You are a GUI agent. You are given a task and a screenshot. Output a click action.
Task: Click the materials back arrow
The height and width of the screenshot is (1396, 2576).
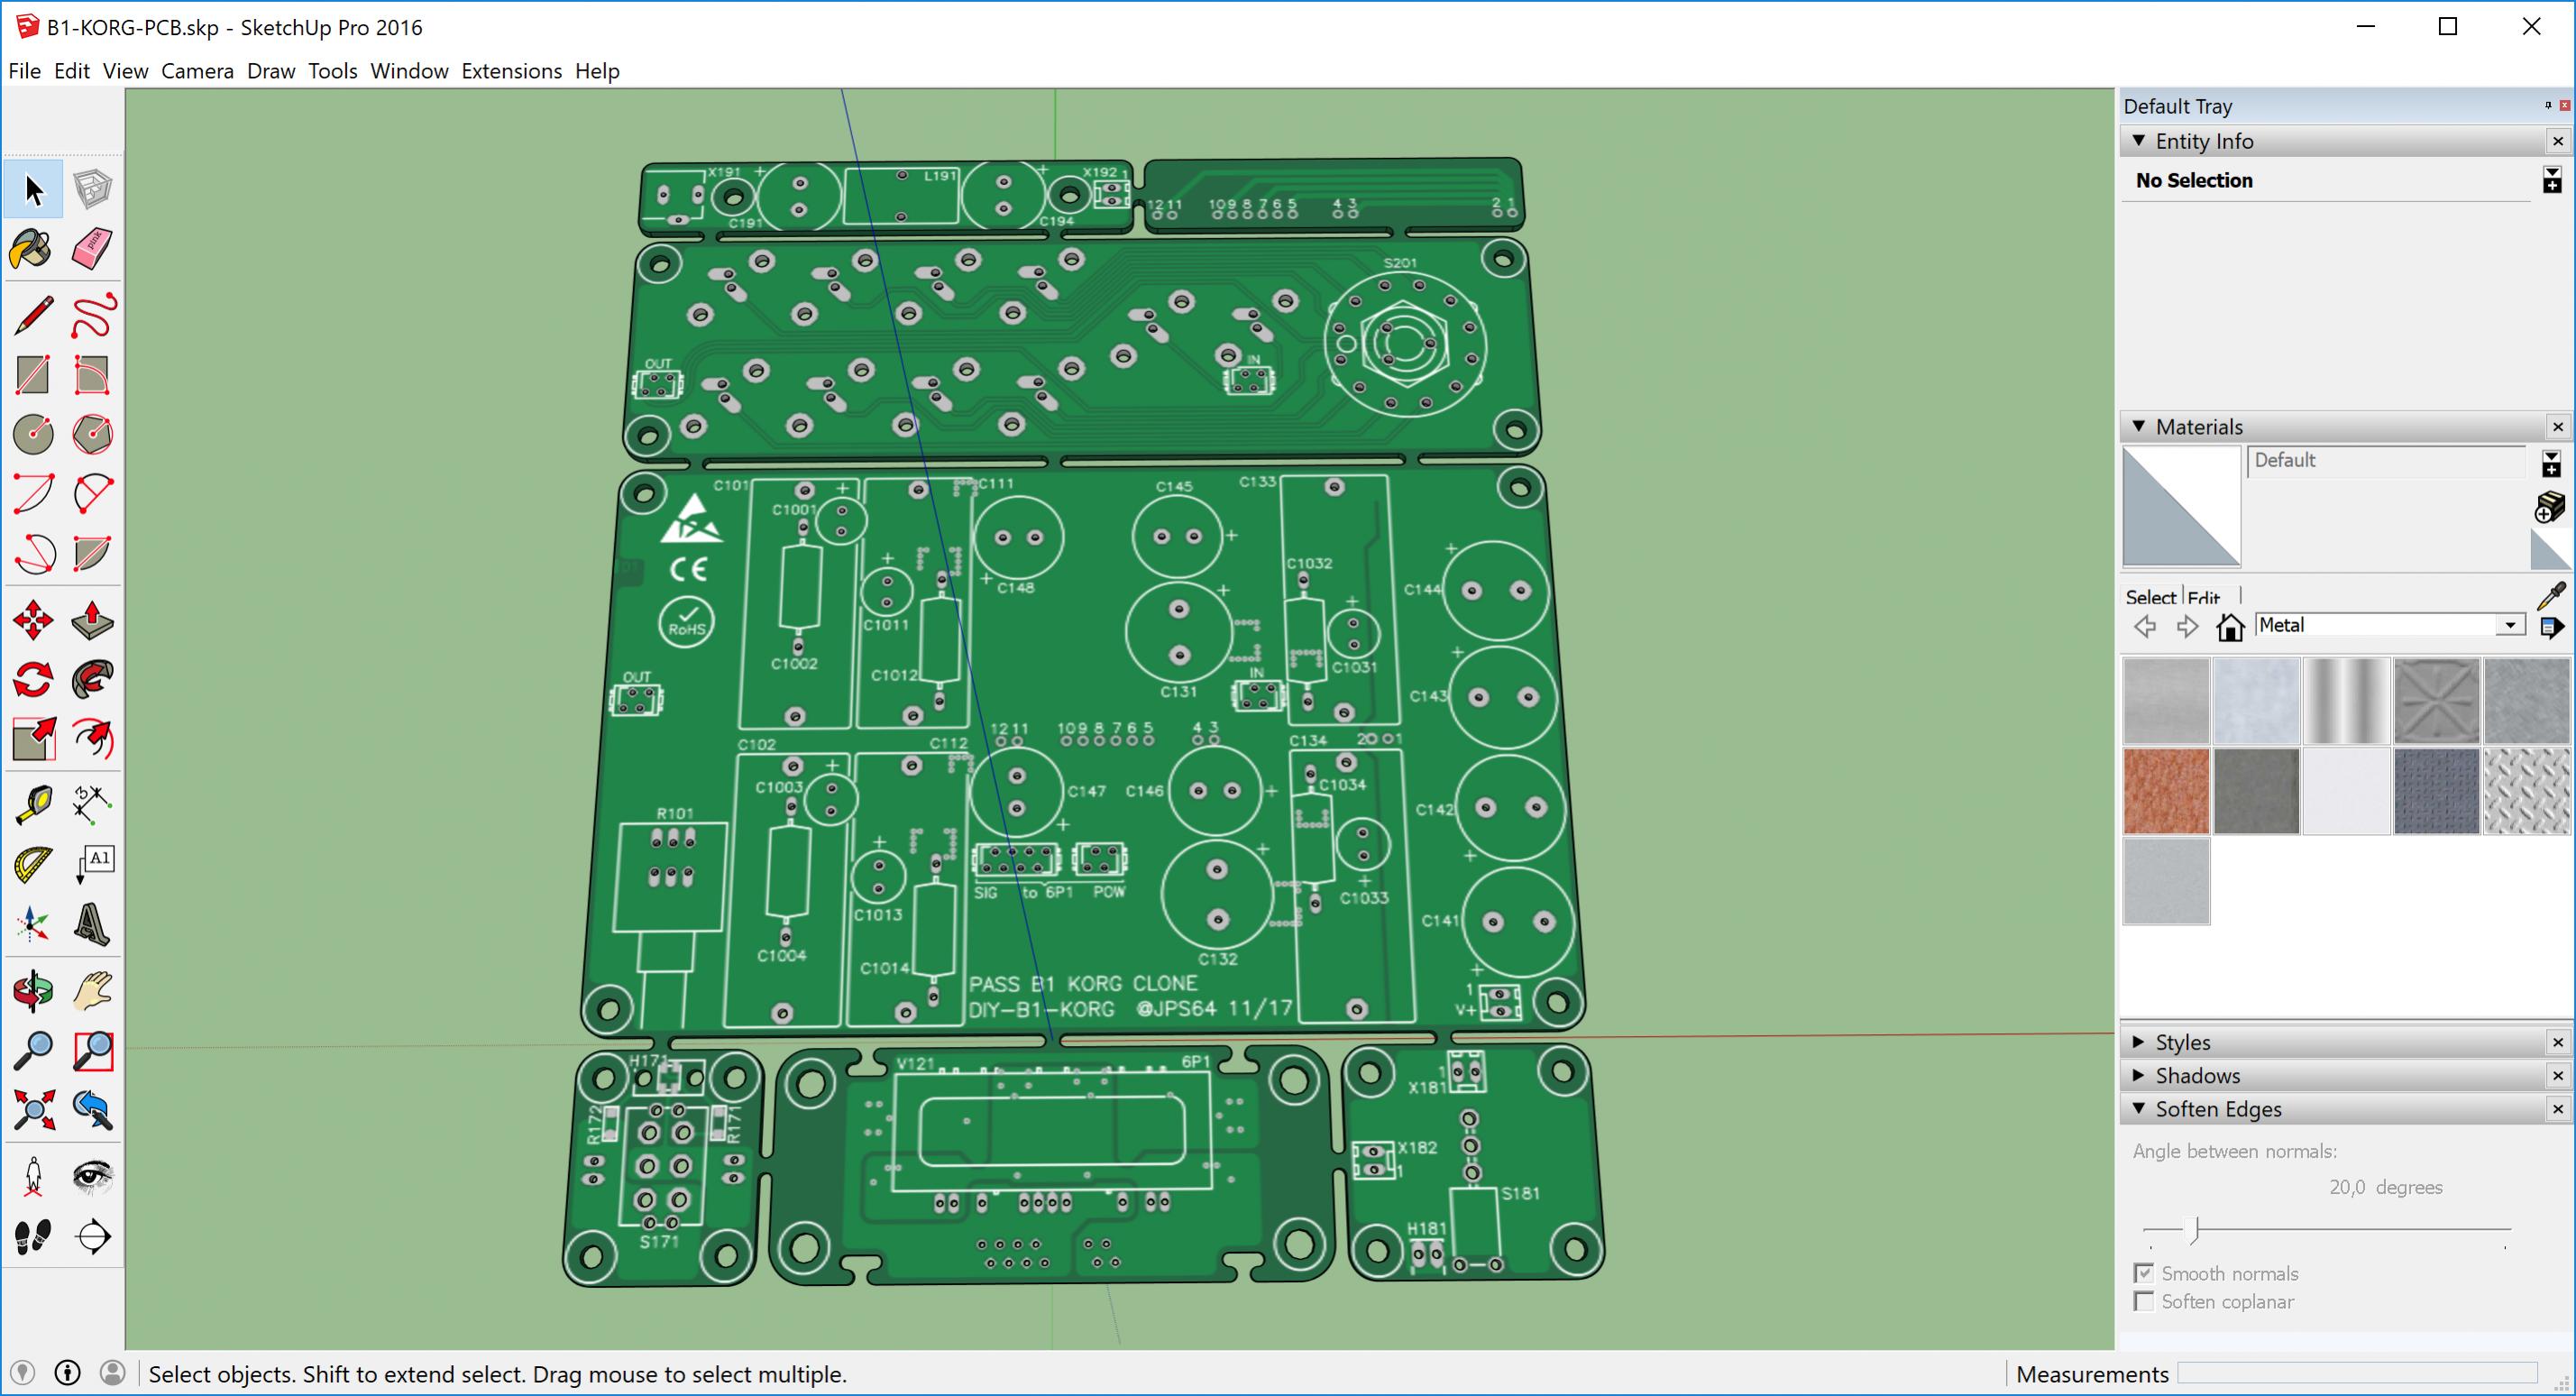tap(2145, 627)
